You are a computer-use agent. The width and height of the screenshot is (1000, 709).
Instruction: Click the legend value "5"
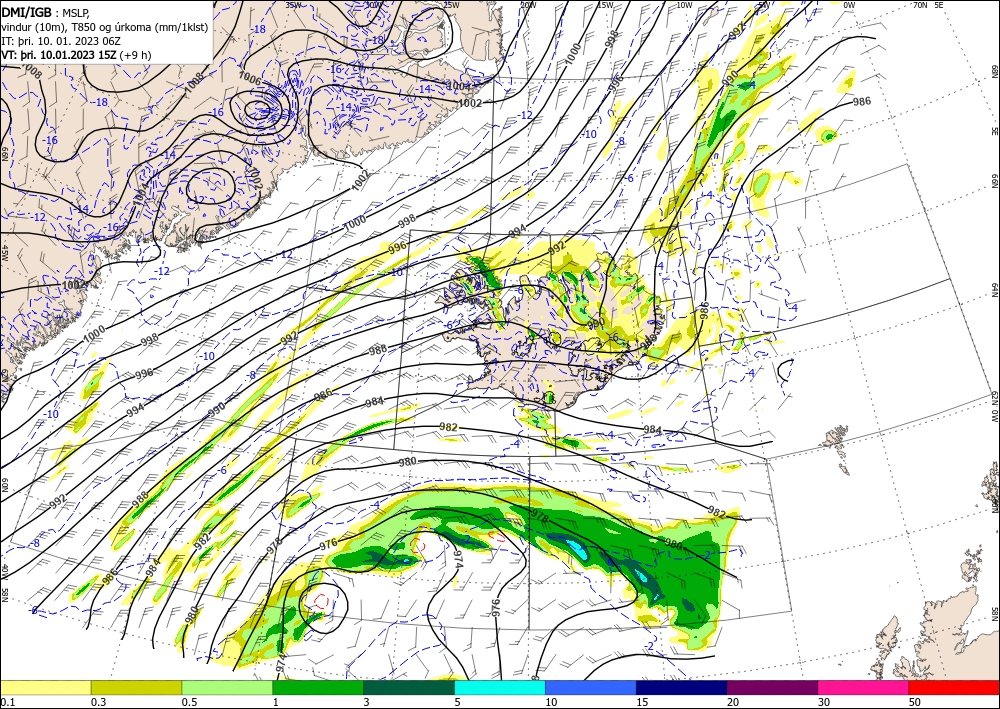pyautogui.click(x=458, y=702)
